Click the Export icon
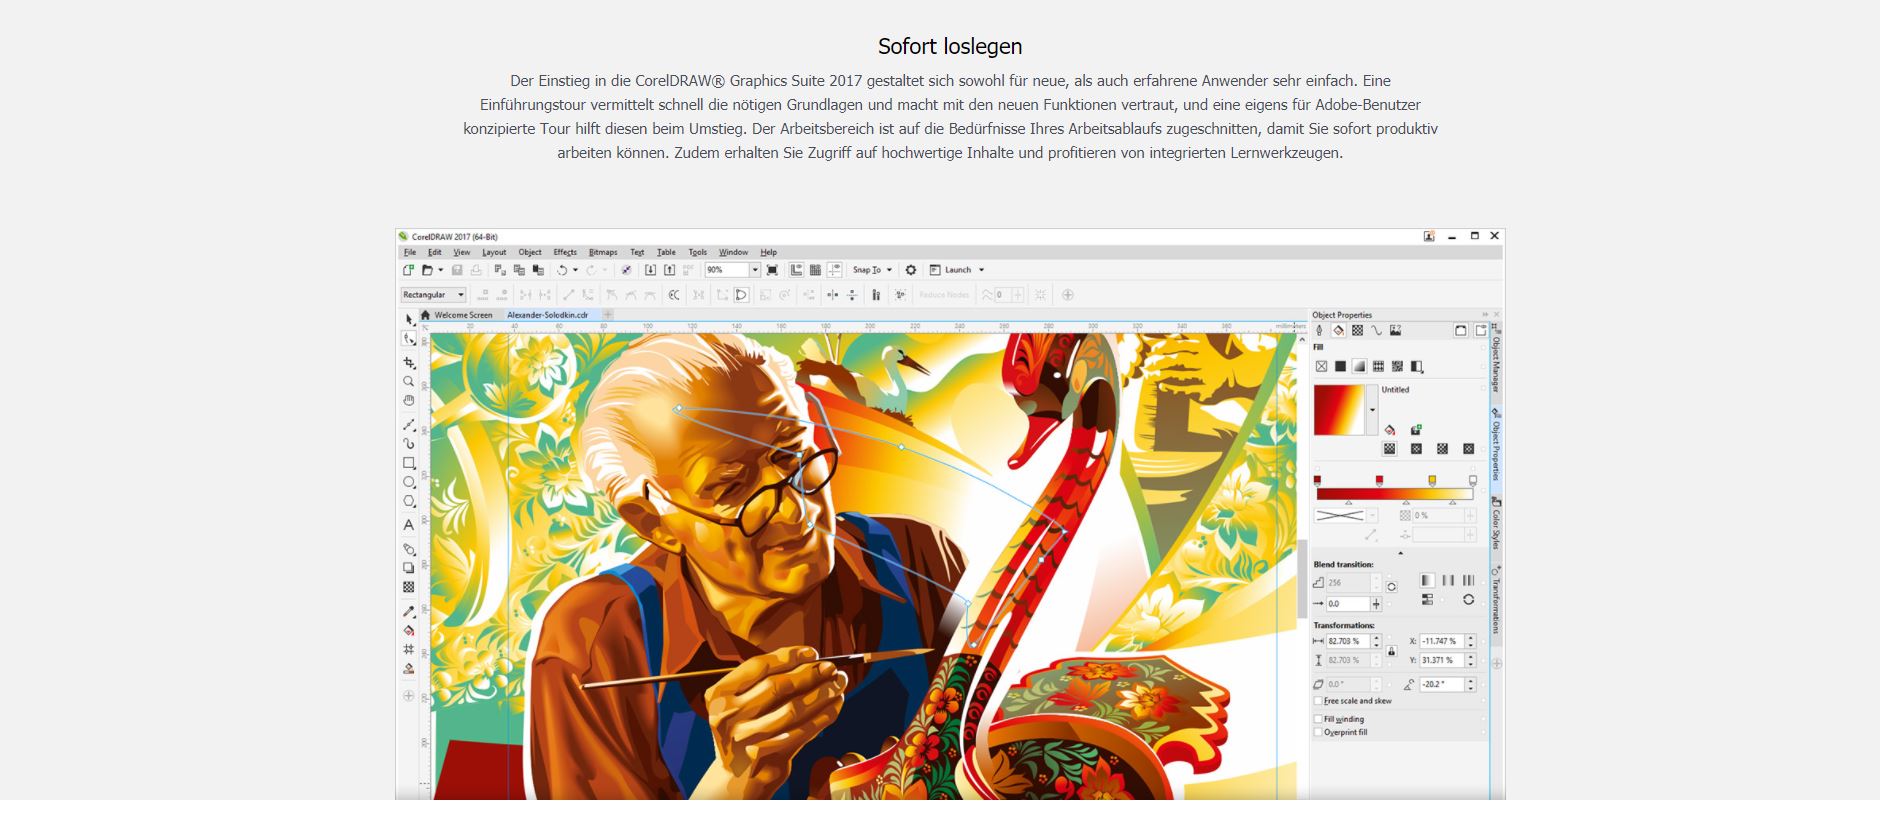This screenshot has width=1880, height=836. (x=670, y=270)
